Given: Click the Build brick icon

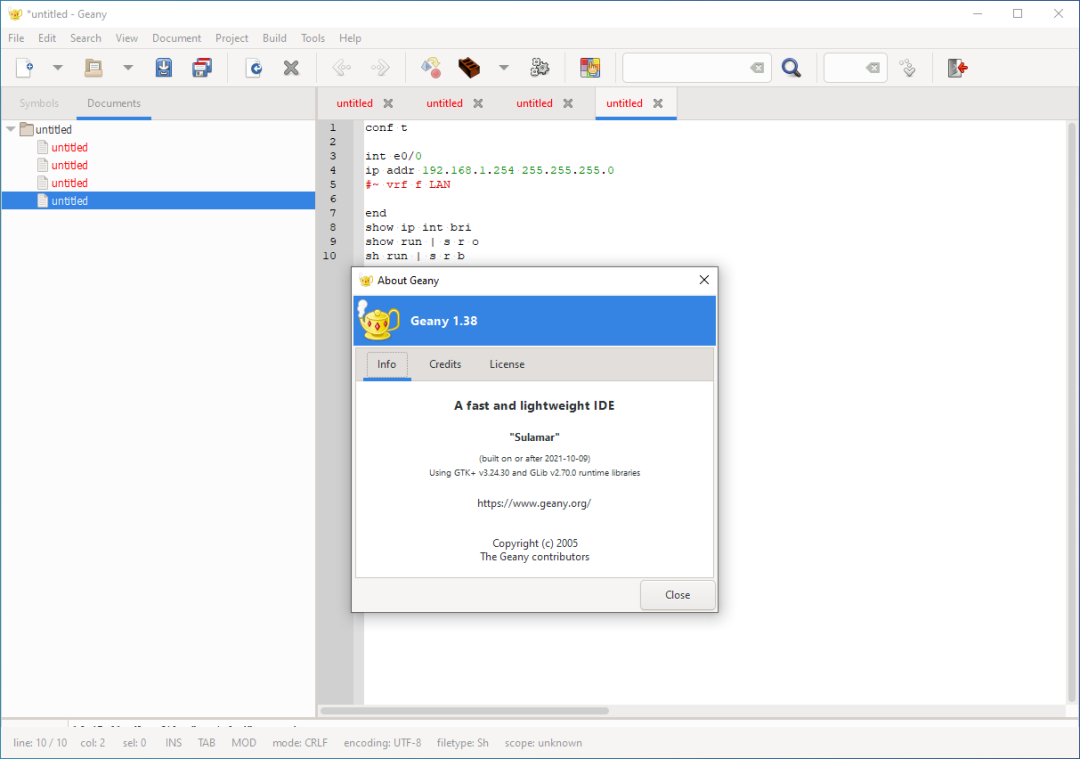Looking at the screenshot, I should point(469,67).
